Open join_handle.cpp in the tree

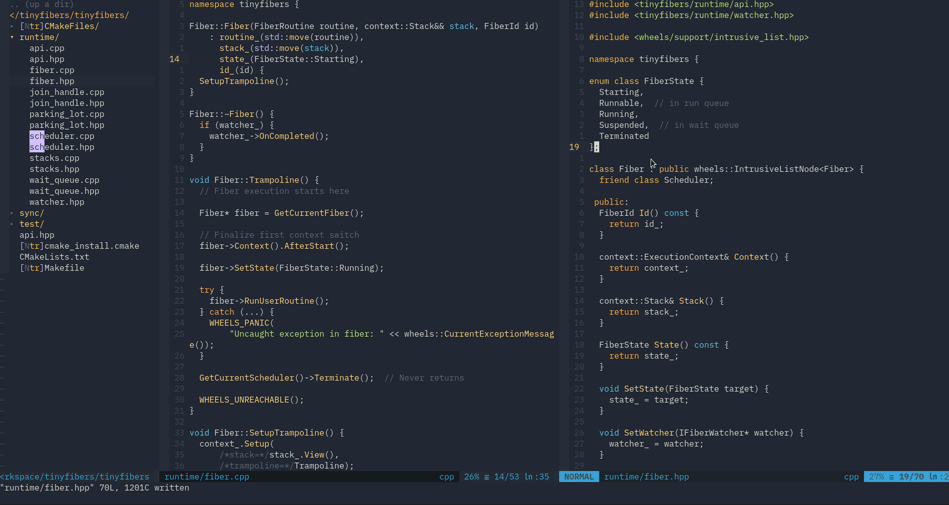coord(67,92)
